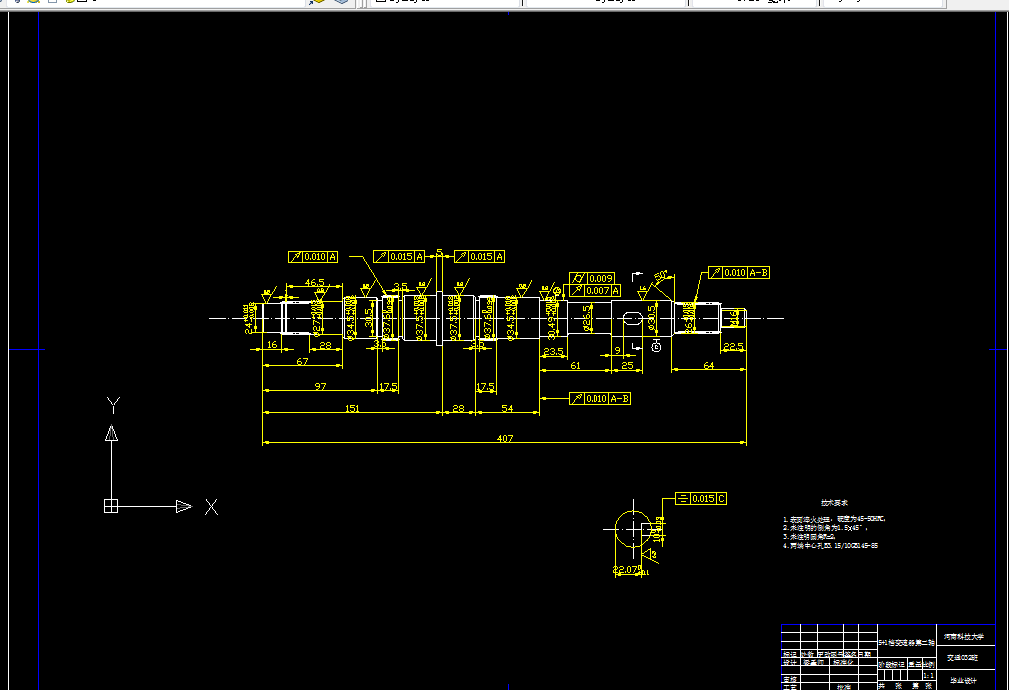Click the 0.010 A runout tolerance frame
Screen dimensions: 1009x690
[313, 257]
